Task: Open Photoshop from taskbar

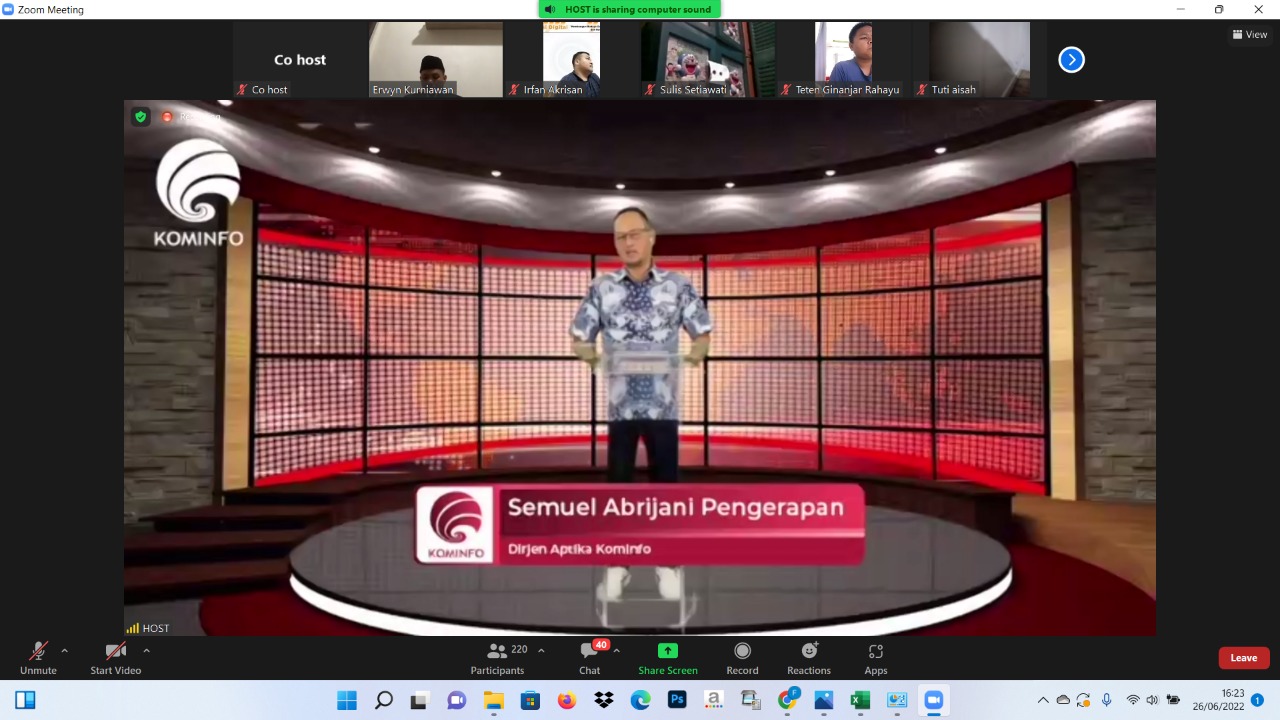Action: [677, 700]
